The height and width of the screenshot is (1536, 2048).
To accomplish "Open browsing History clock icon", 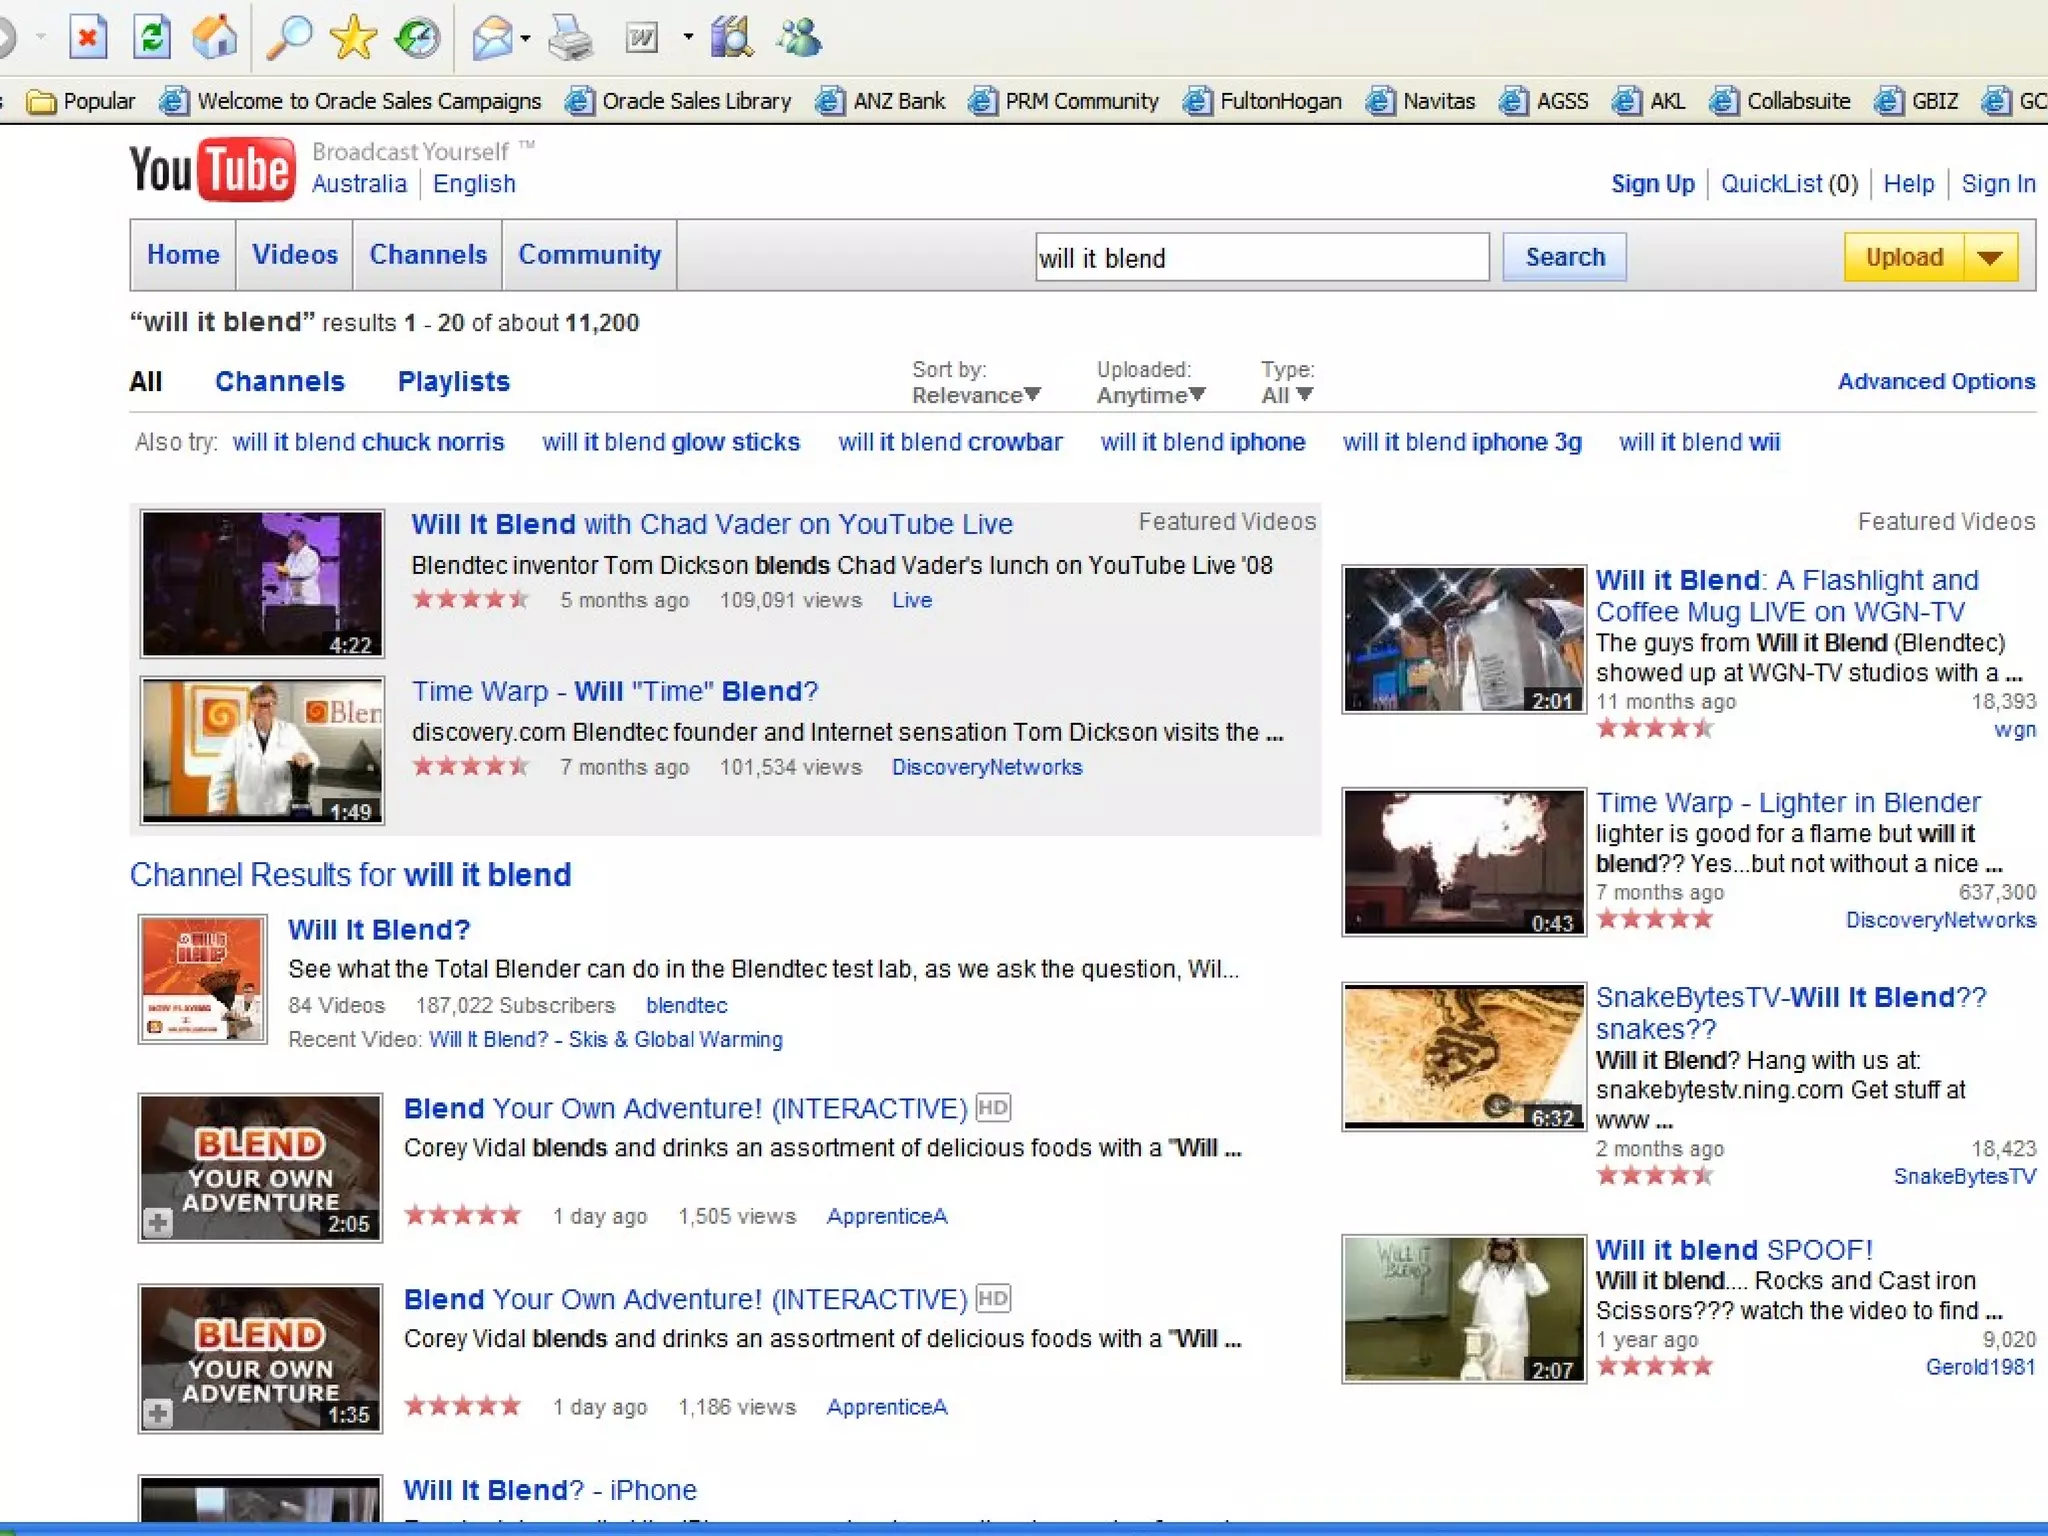I will (417, 38).
